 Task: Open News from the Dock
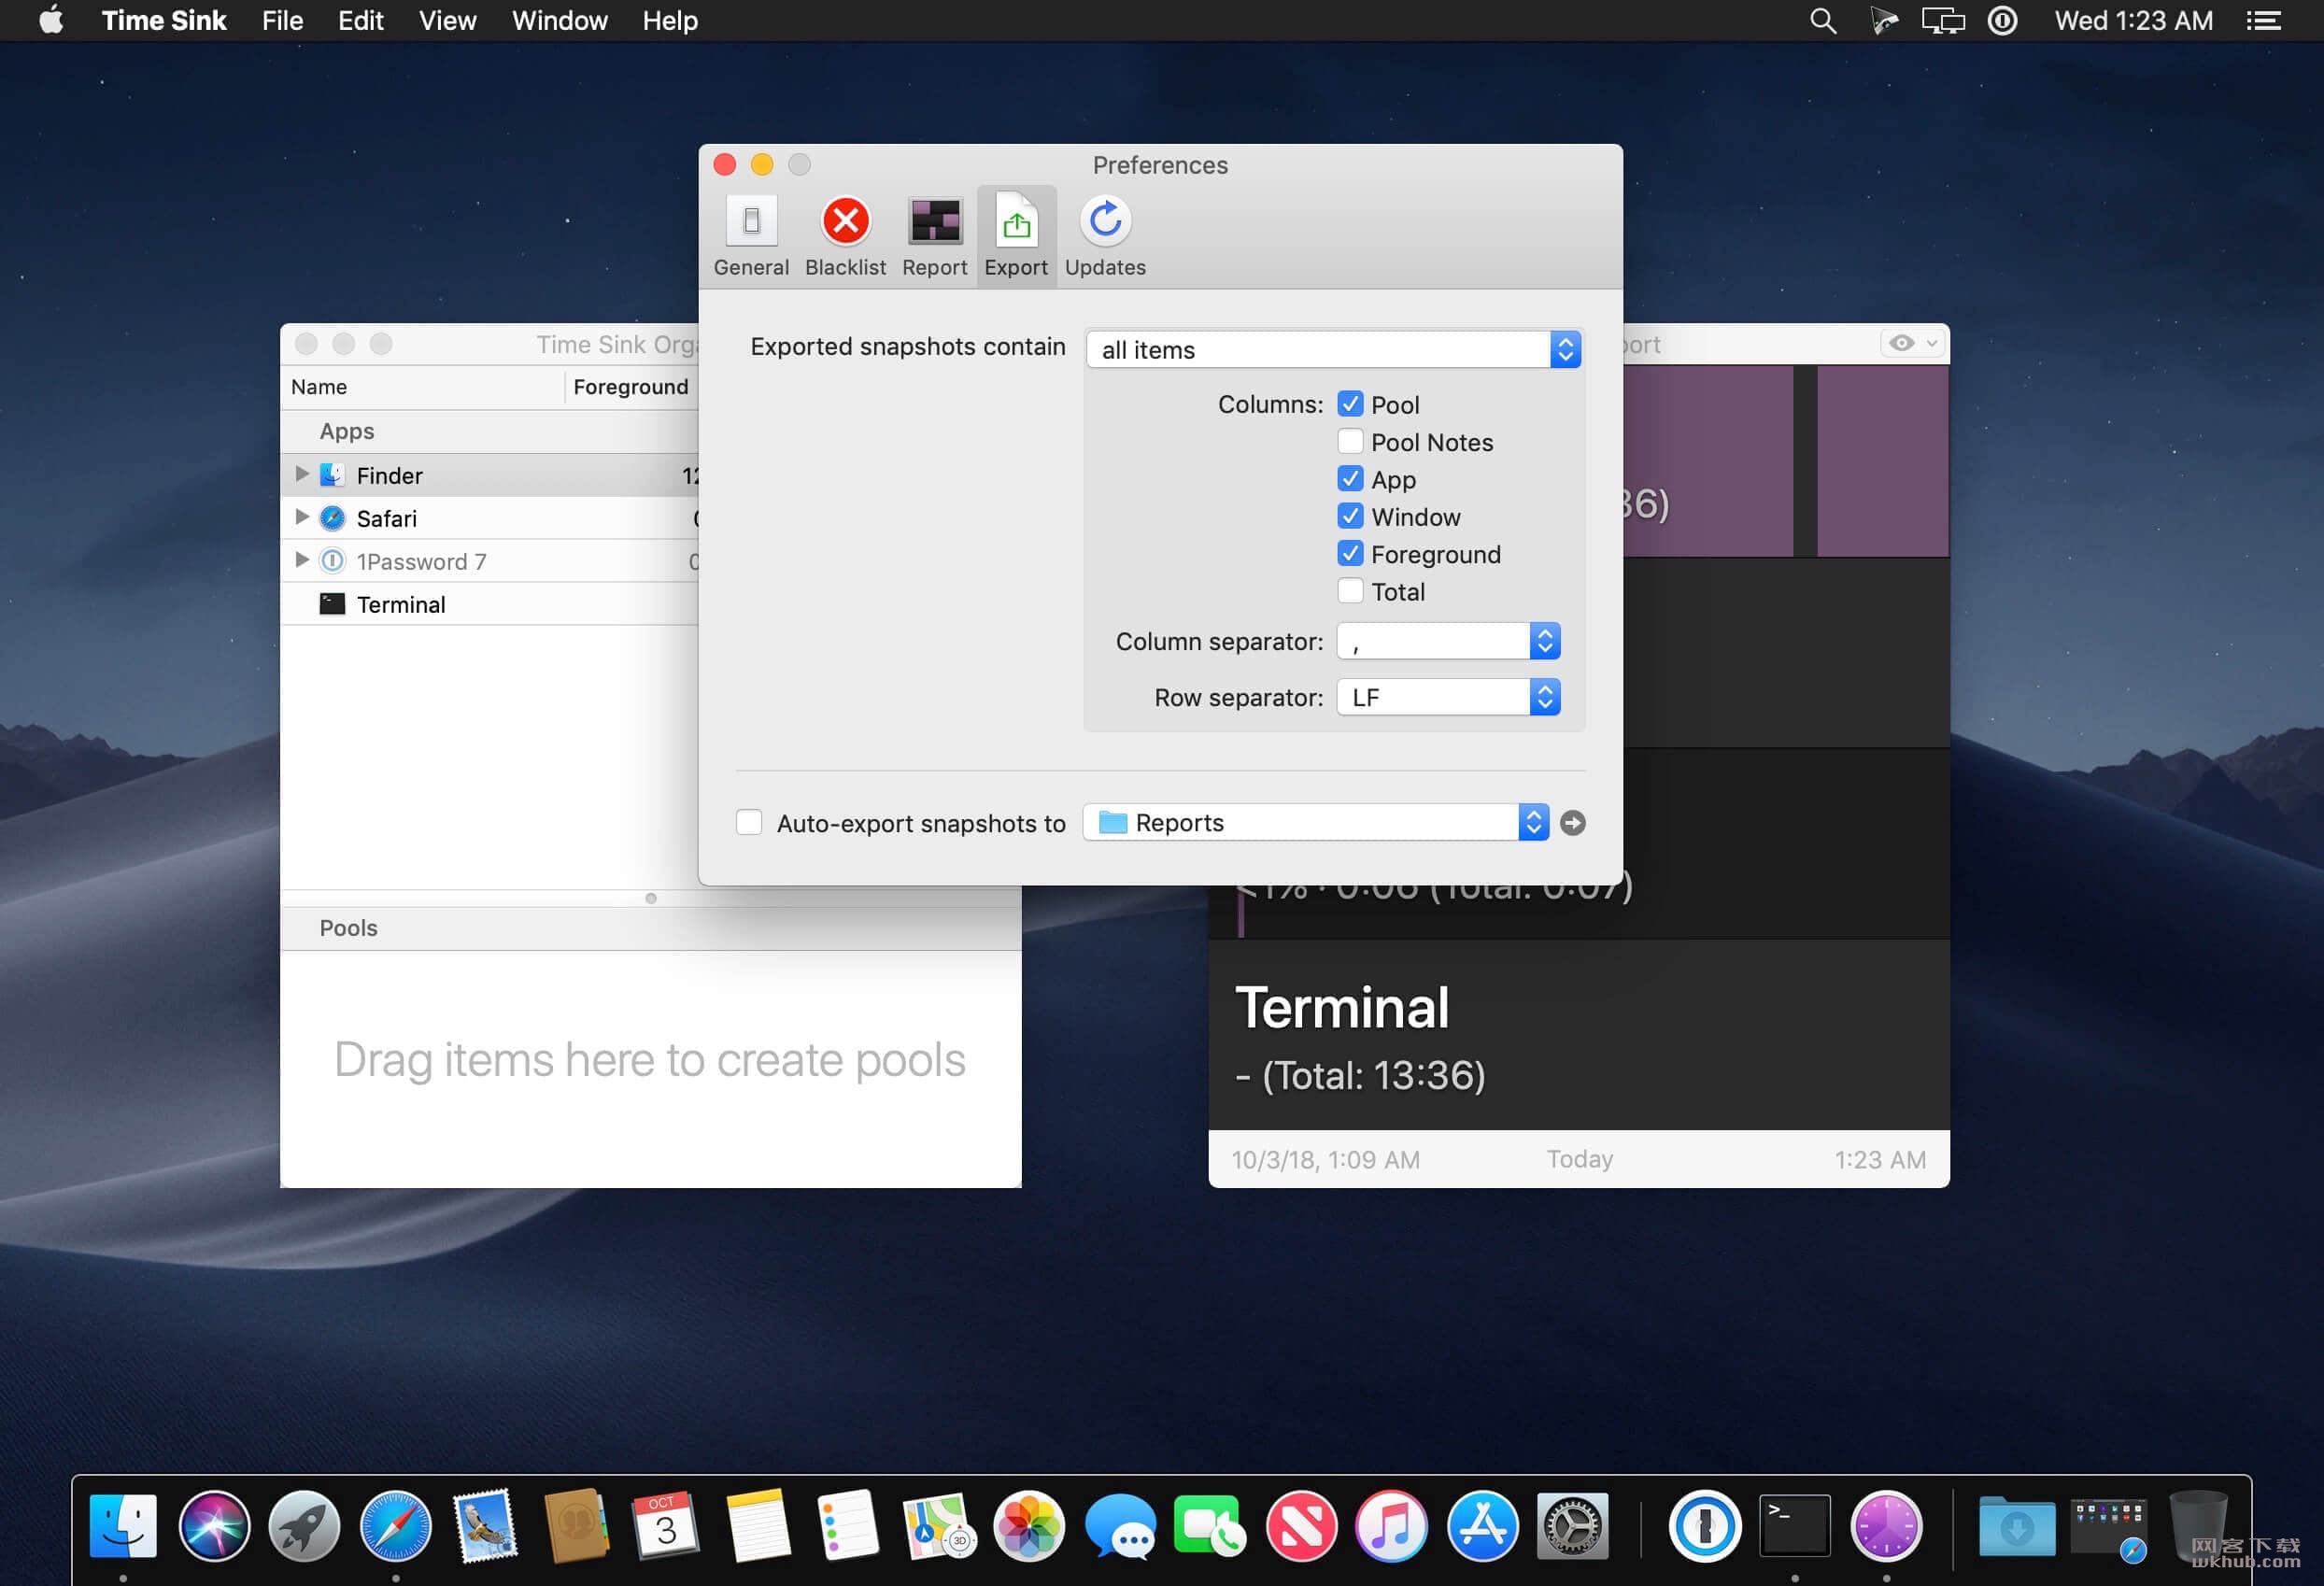click(x=1301, y=1524)
